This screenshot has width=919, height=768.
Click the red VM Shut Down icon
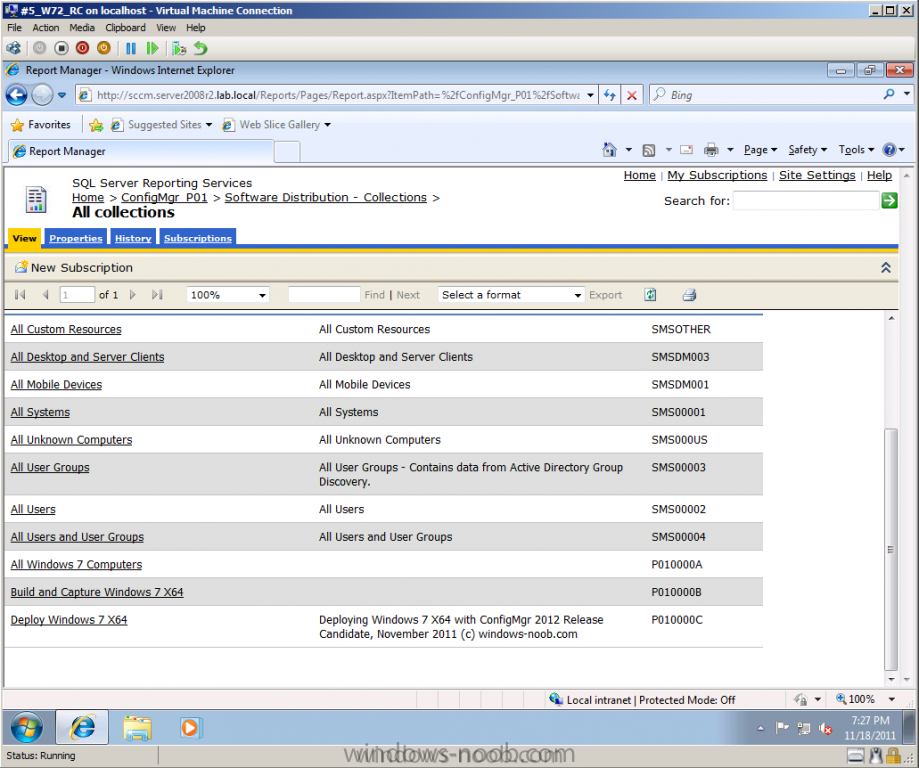(x=83, y=48)
